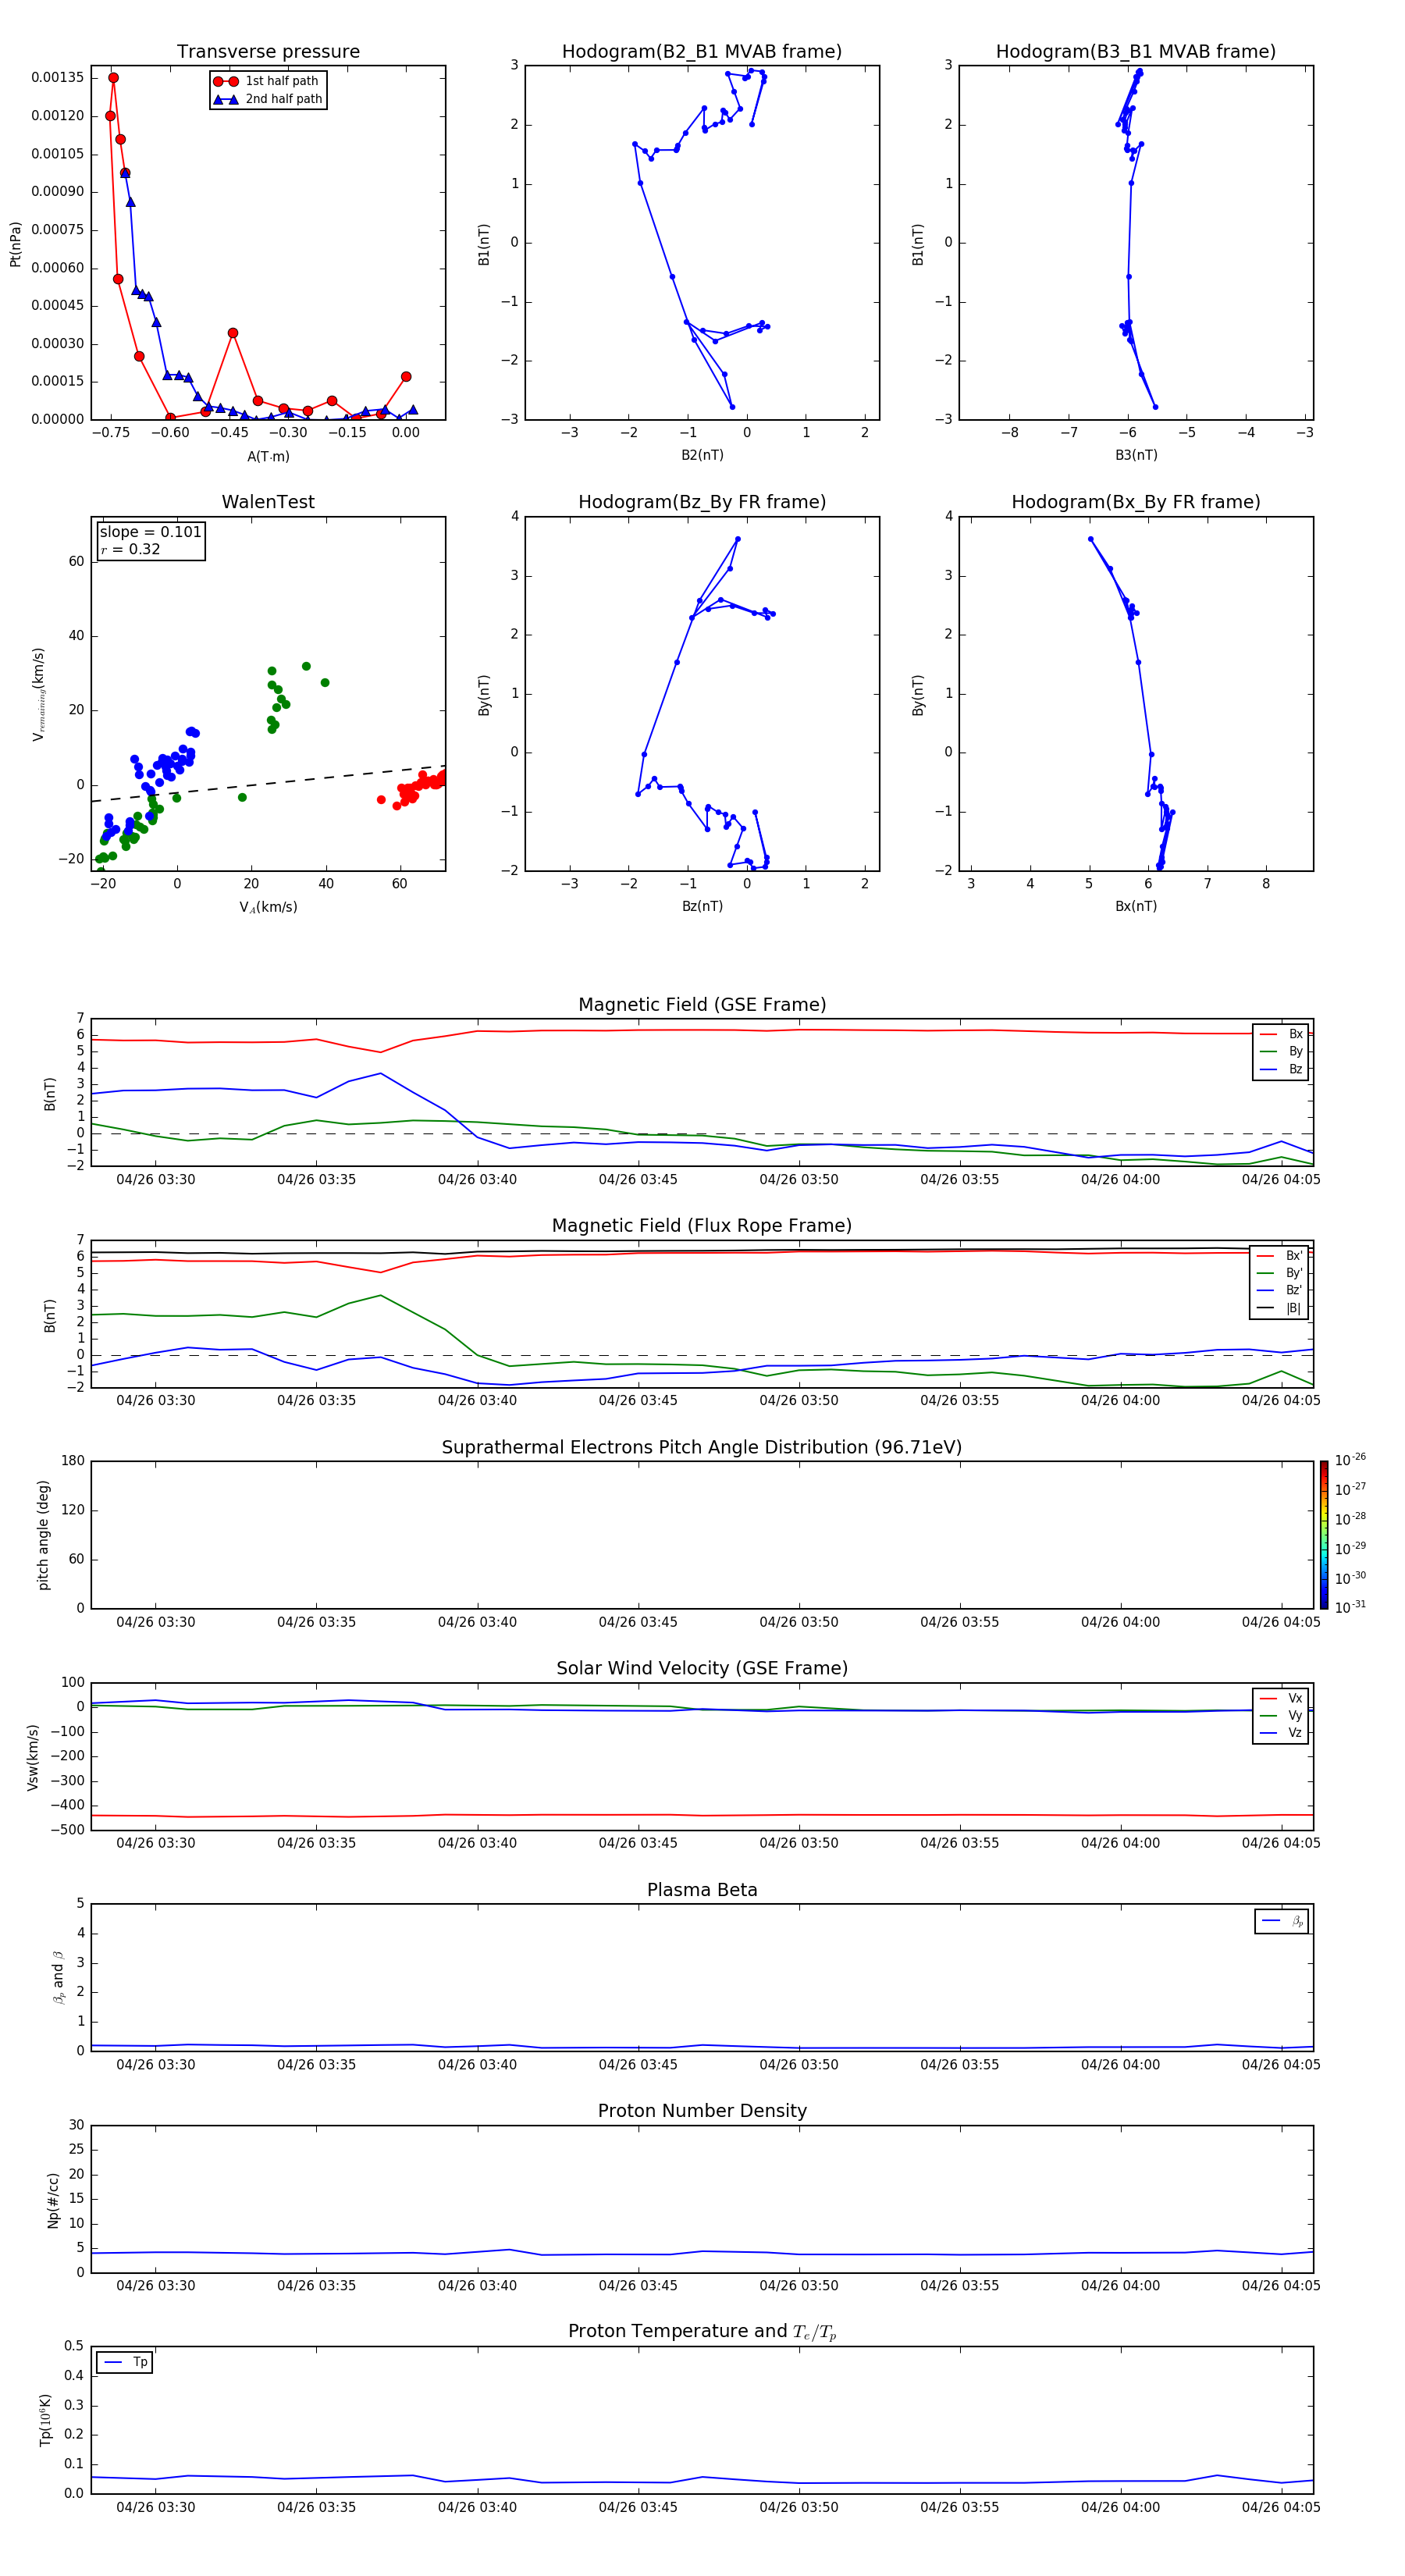Viewport: 1405px width, 2576px height.
Task: Click the |B| legend entry in Flux Rope plot
Action: click(x=1279, y=1308)
